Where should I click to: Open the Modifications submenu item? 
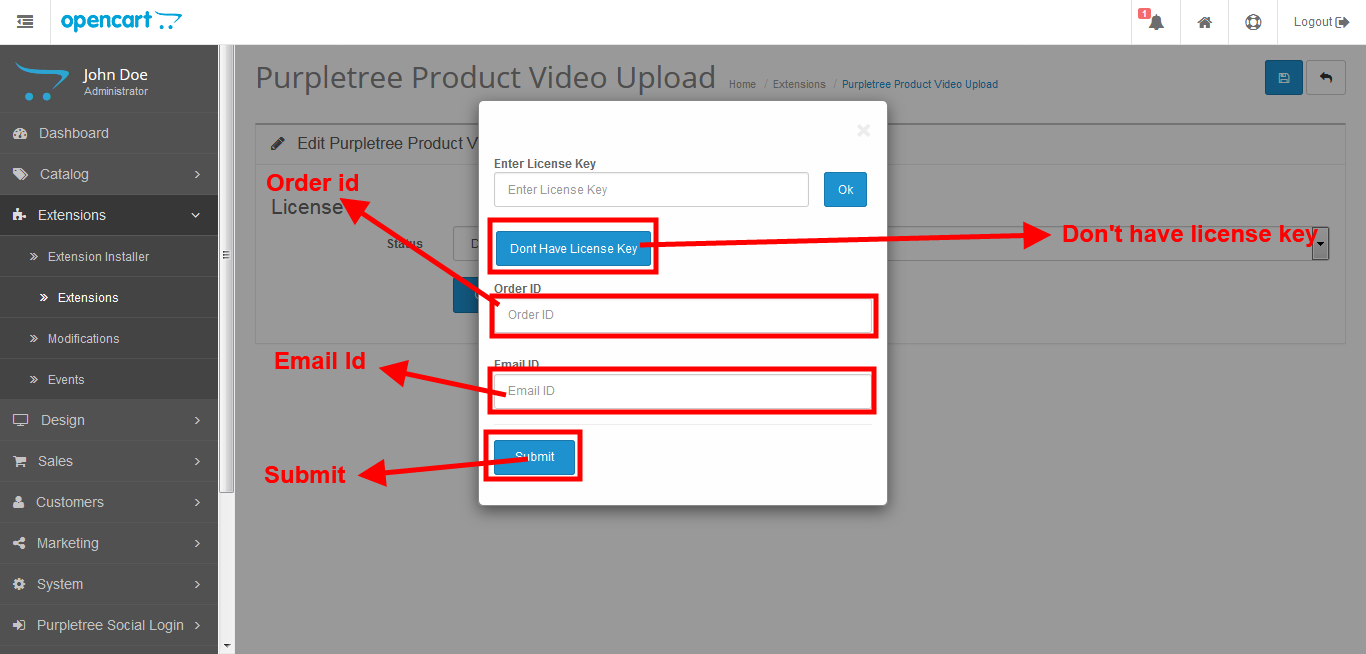pyautogui.click(x=109, y=339)
